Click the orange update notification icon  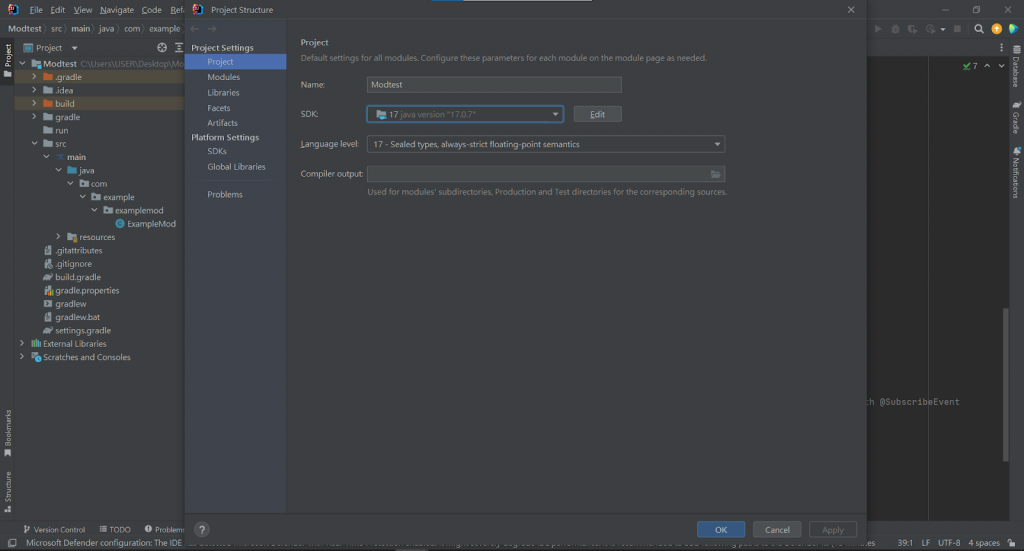997,29
